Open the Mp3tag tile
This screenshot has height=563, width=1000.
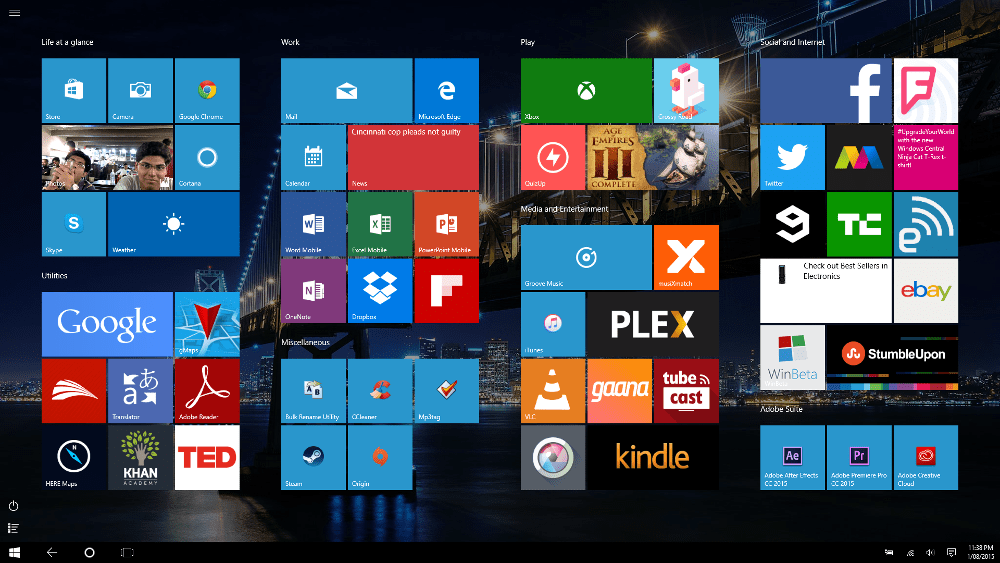pyautogui.click(x=446, y=391)
